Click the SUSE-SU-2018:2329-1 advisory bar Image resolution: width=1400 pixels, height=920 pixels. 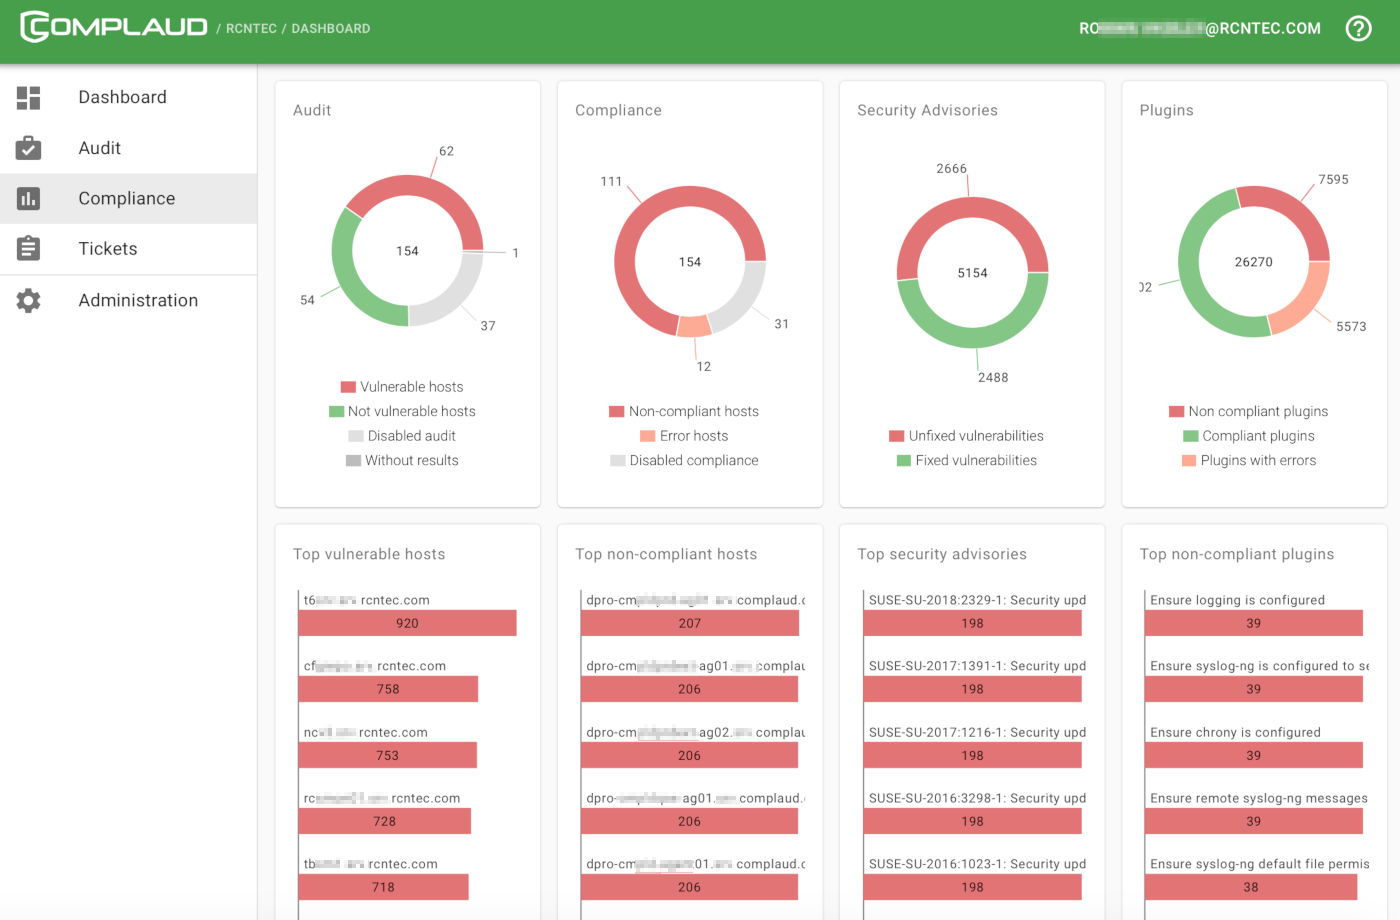972,623
